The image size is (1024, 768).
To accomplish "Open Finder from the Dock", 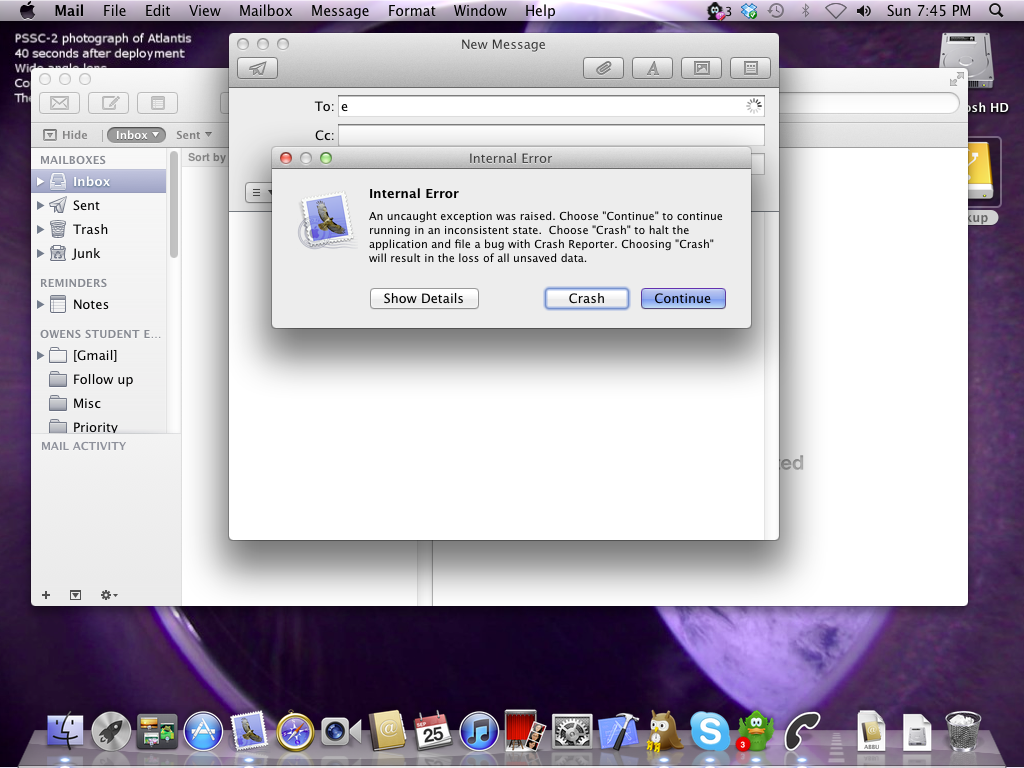I will tap(65, 732).
